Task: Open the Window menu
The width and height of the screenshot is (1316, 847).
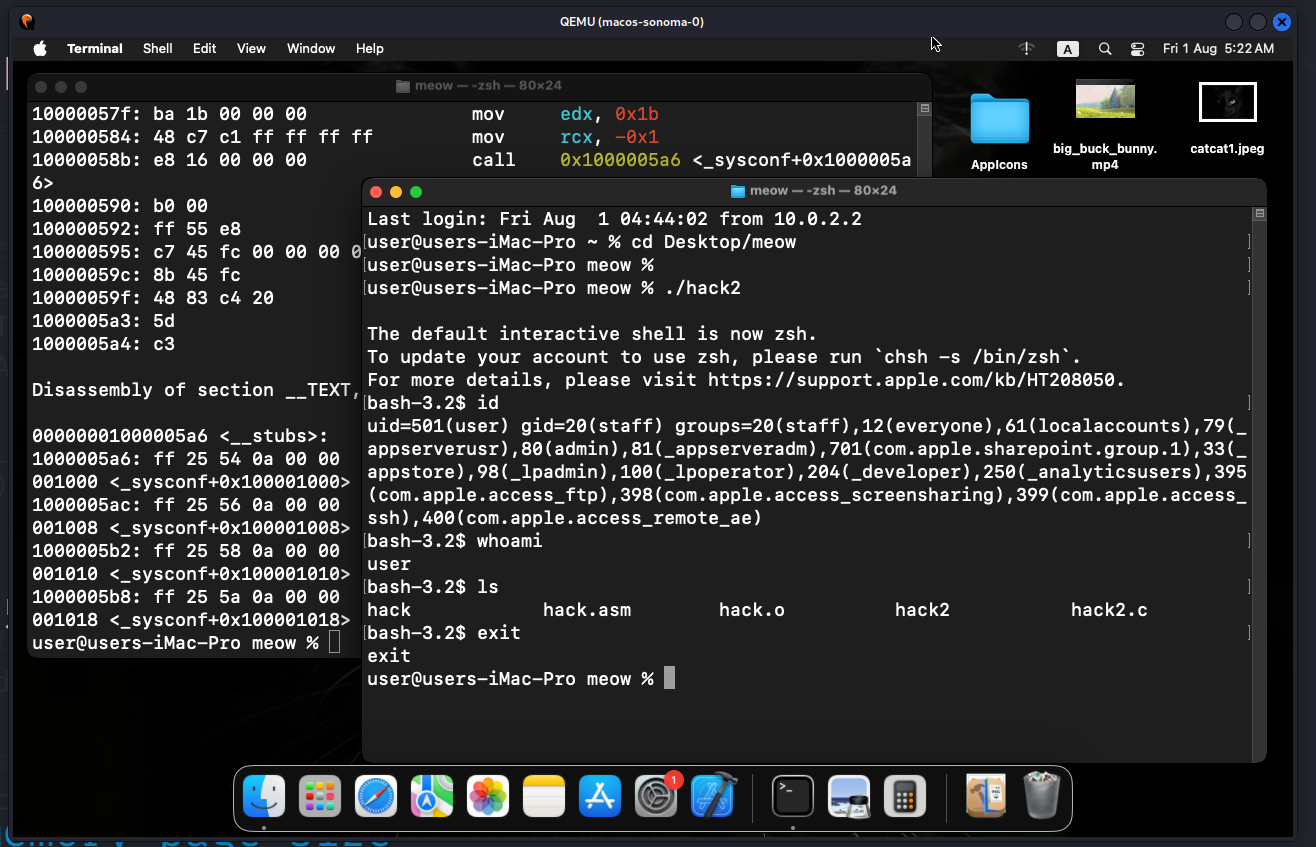Action: (x=311, y=48)
